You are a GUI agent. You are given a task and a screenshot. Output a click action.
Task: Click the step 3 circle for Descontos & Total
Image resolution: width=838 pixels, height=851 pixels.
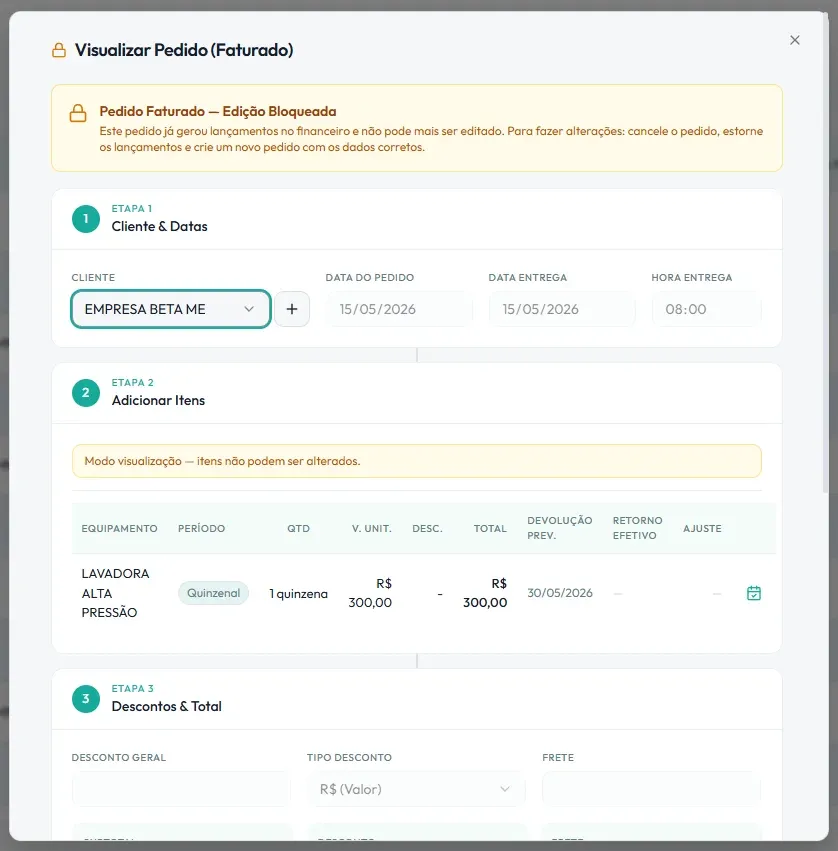point(86,698)
